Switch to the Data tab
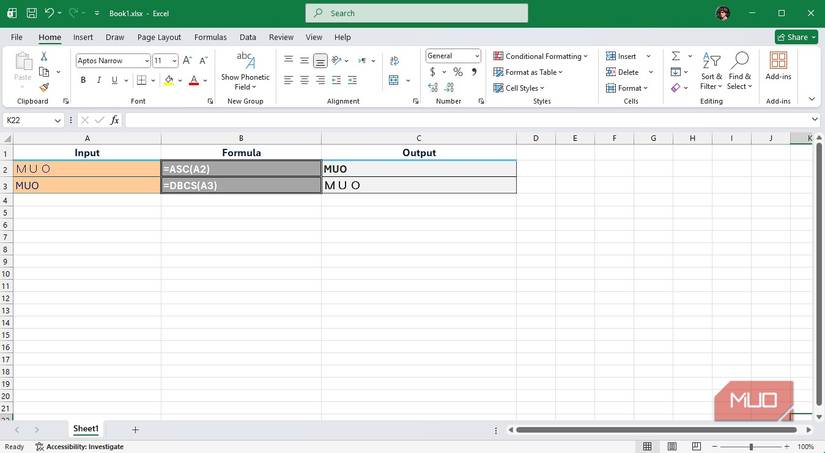 248,37
